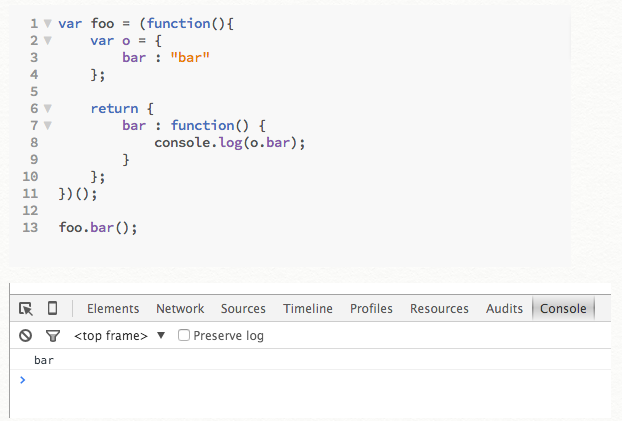Select the active Console tab
The height and width of the screenshot is (421, 622).
(x=563, y=308)
